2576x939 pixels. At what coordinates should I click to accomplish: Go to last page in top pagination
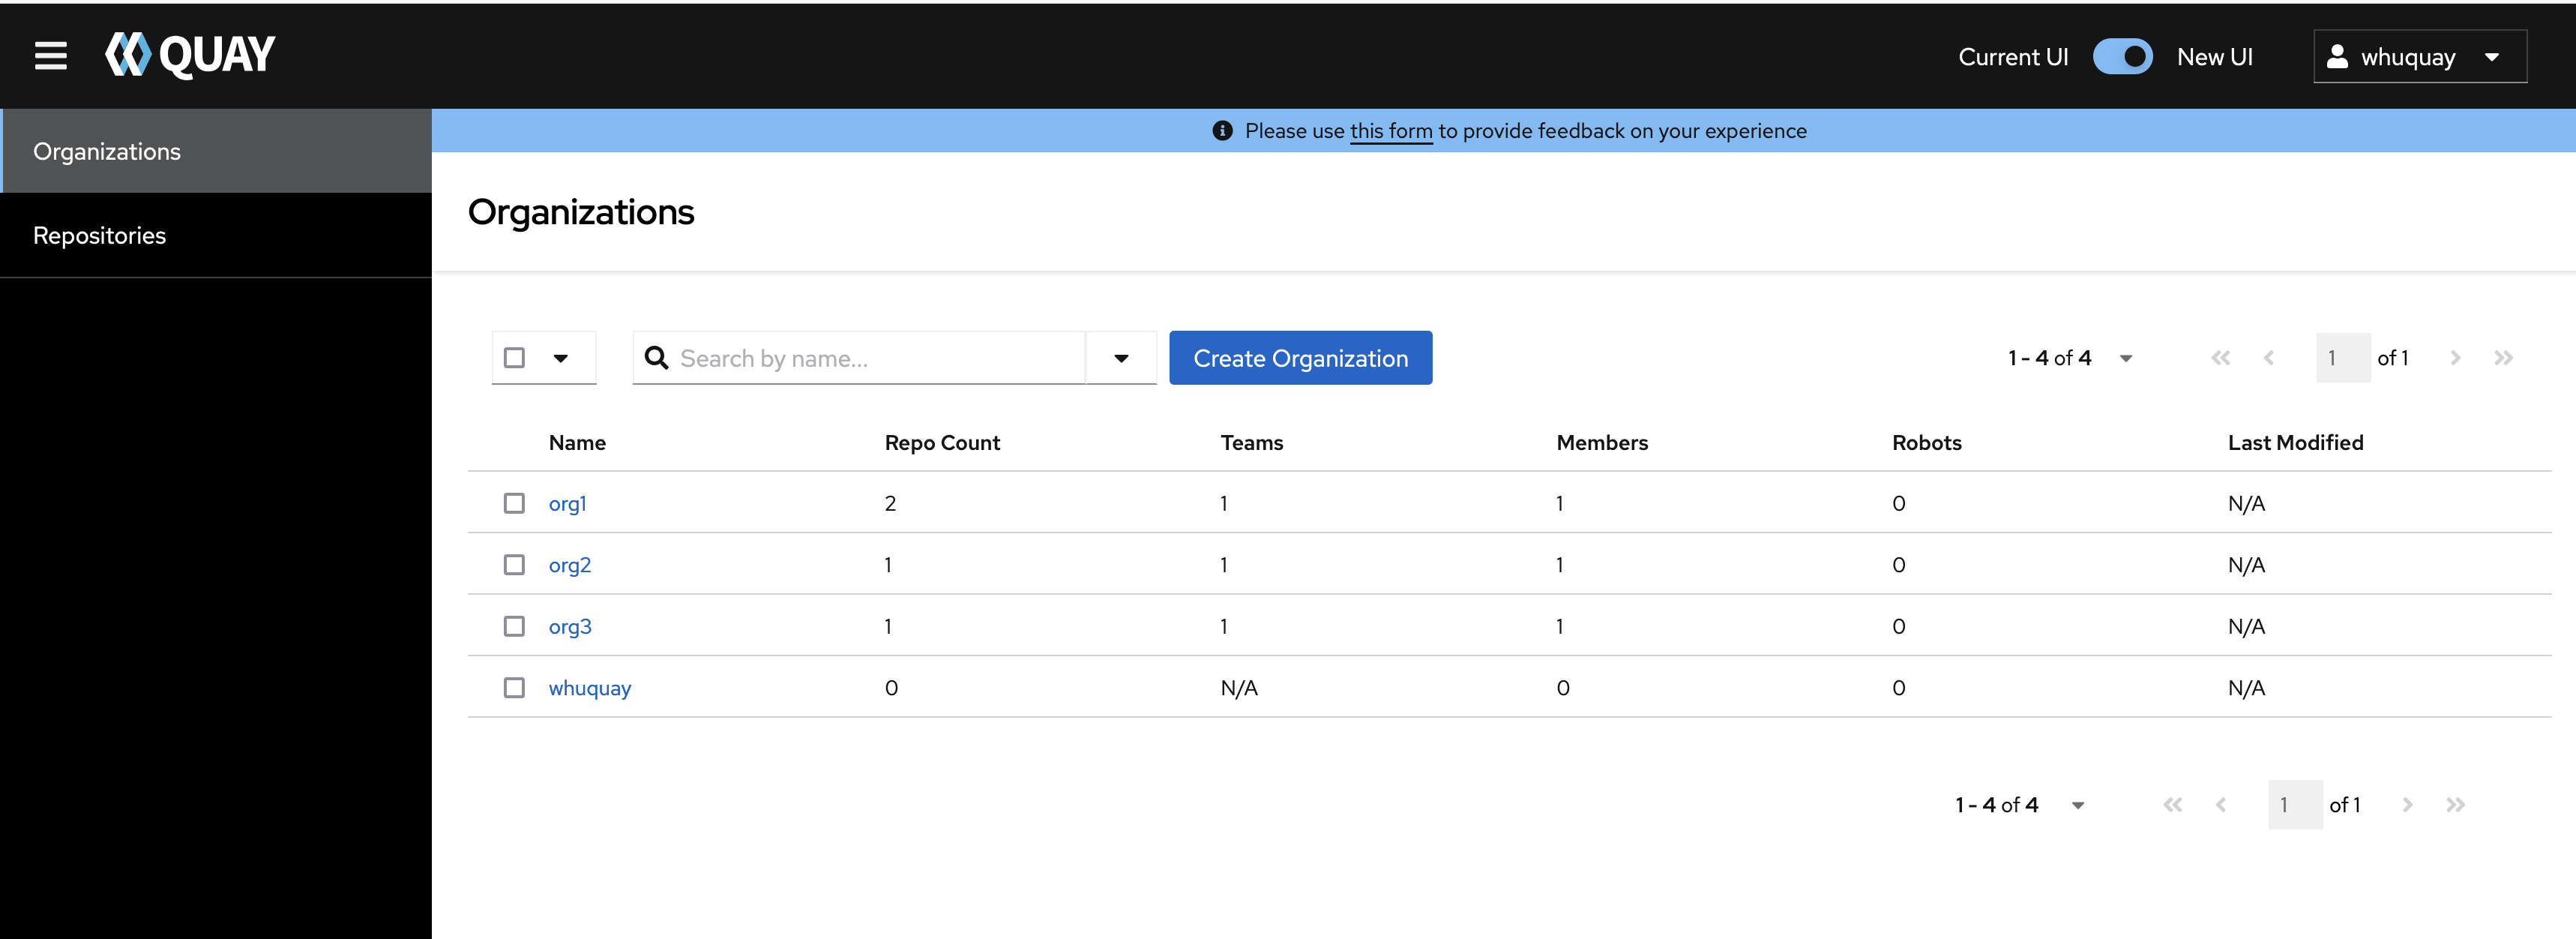pos(2502,358)
